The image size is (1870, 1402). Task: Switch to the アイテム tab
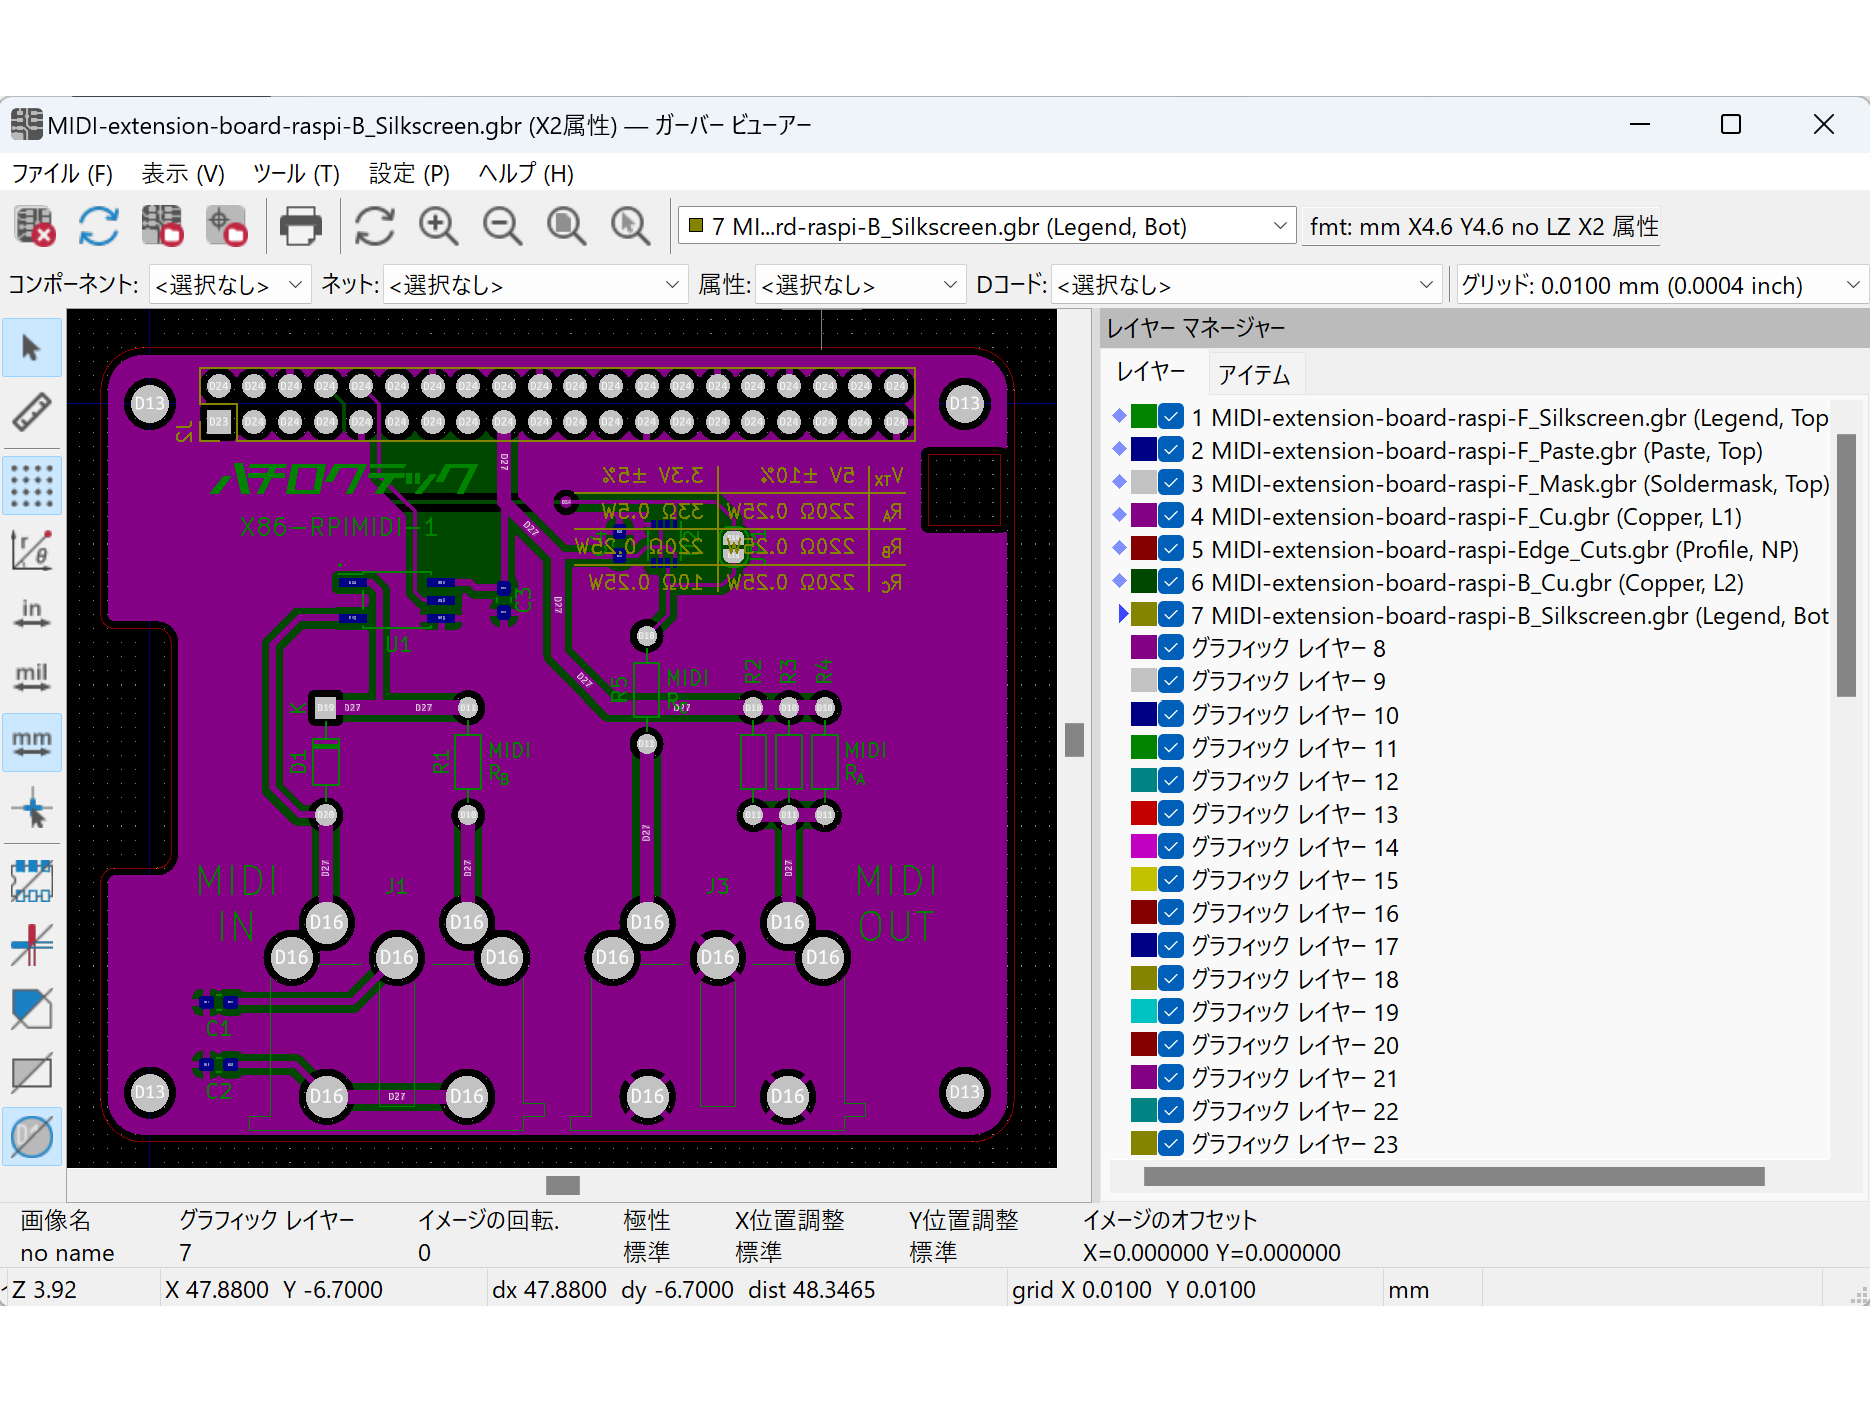coord(1254,374)
